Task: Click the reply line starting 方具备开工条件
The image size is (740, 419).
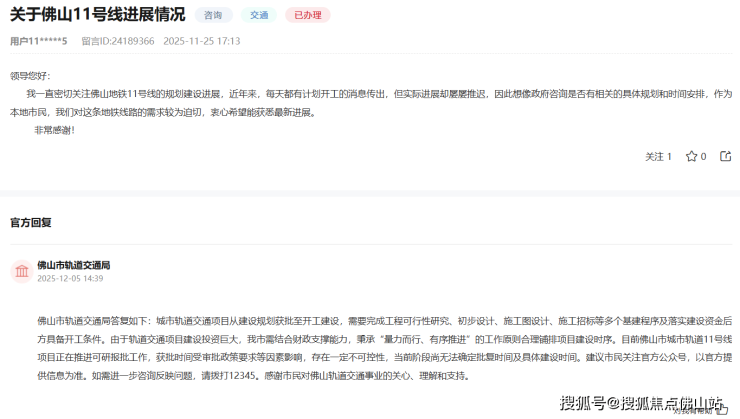Action: [x=385, y=339]
